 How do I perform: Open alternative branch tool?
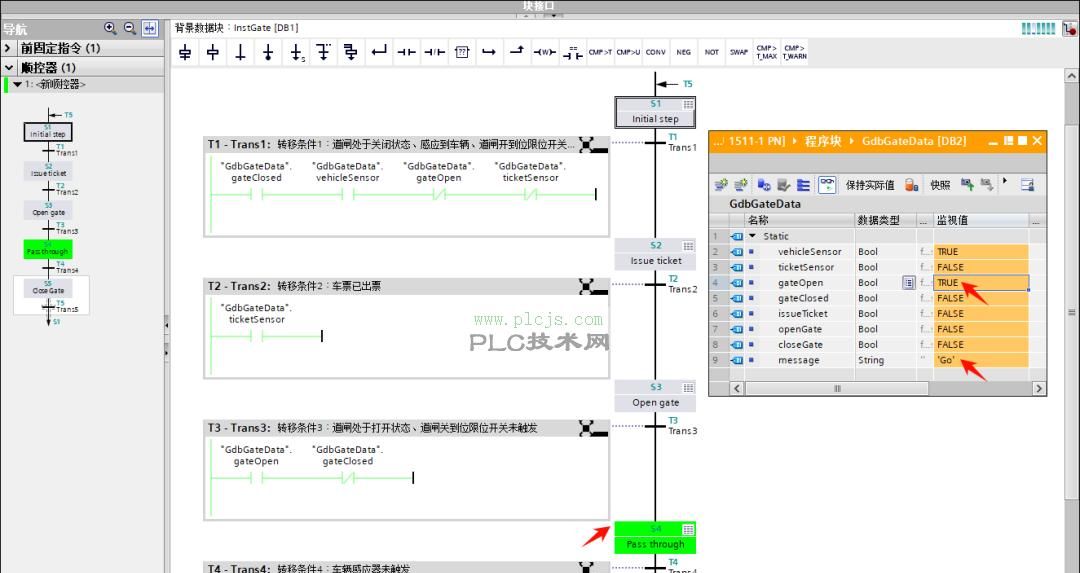(324, 52)
